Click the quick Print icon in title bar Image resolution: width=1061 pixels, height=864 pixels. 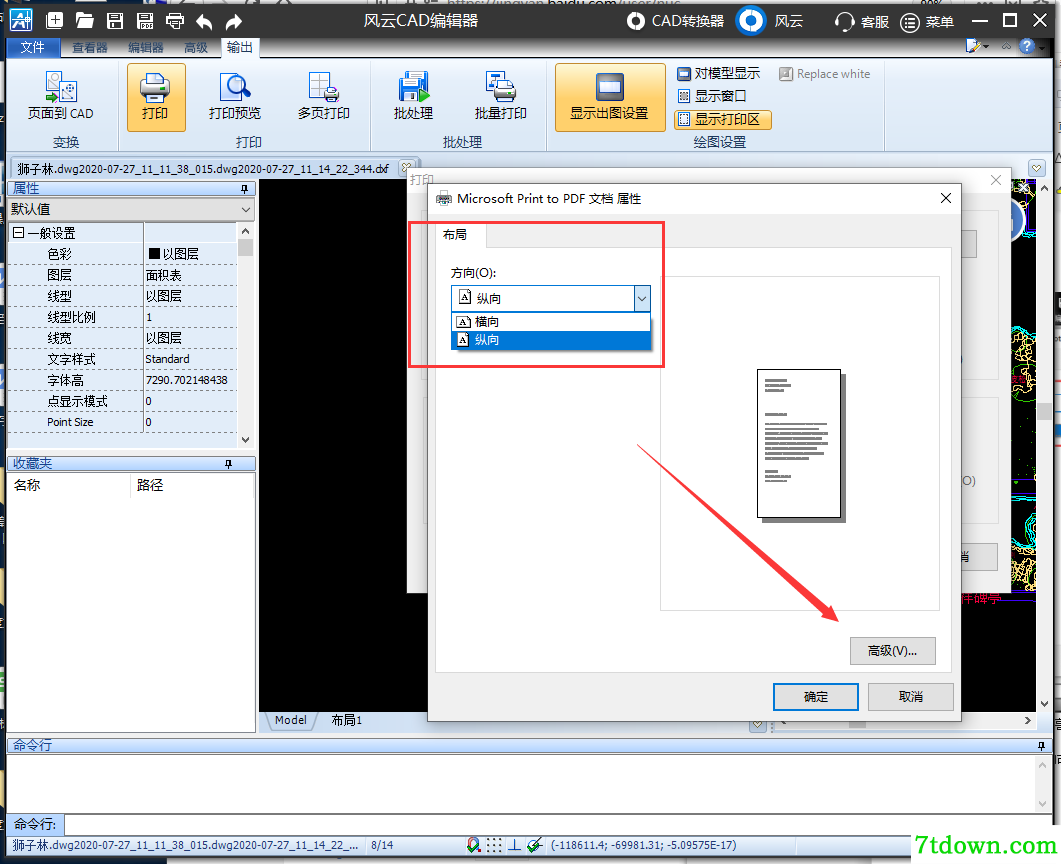pyautogui.click(x=175, y=20)
